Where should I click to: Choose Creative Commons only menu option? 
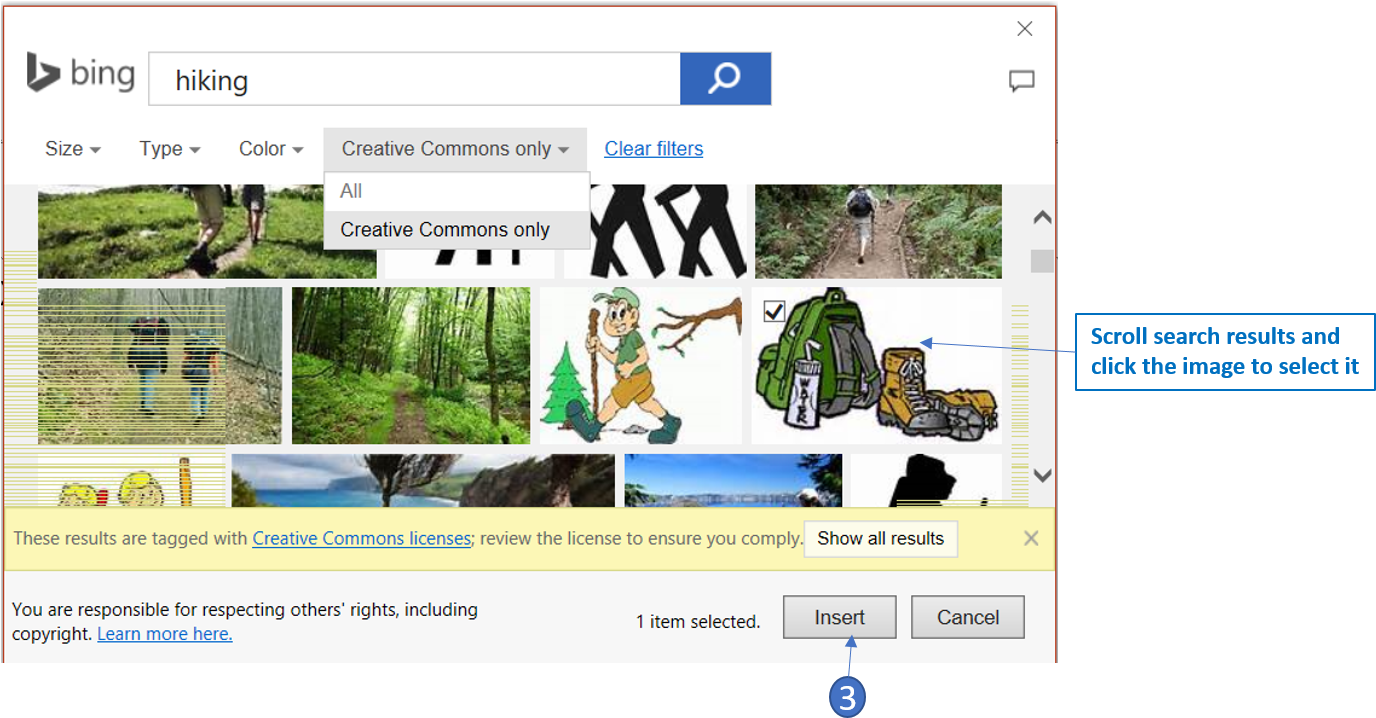point(445,229)
